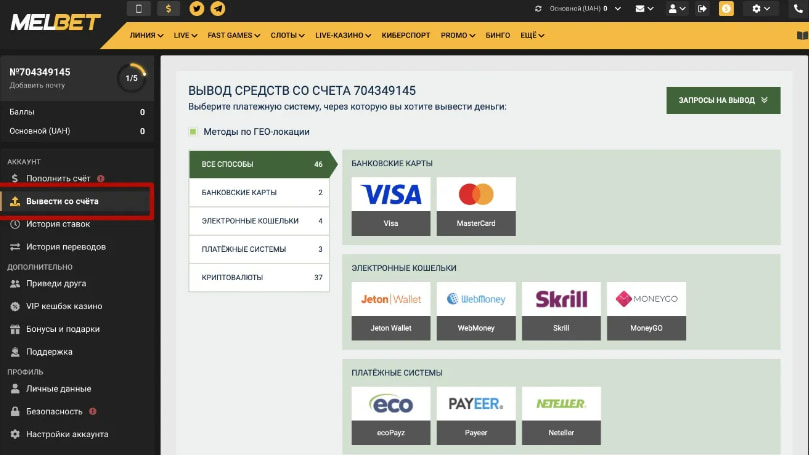The height and width of the screenshot is (455, 809).
Task: Open Личные данные in sidebar
Action: (77, 388)
